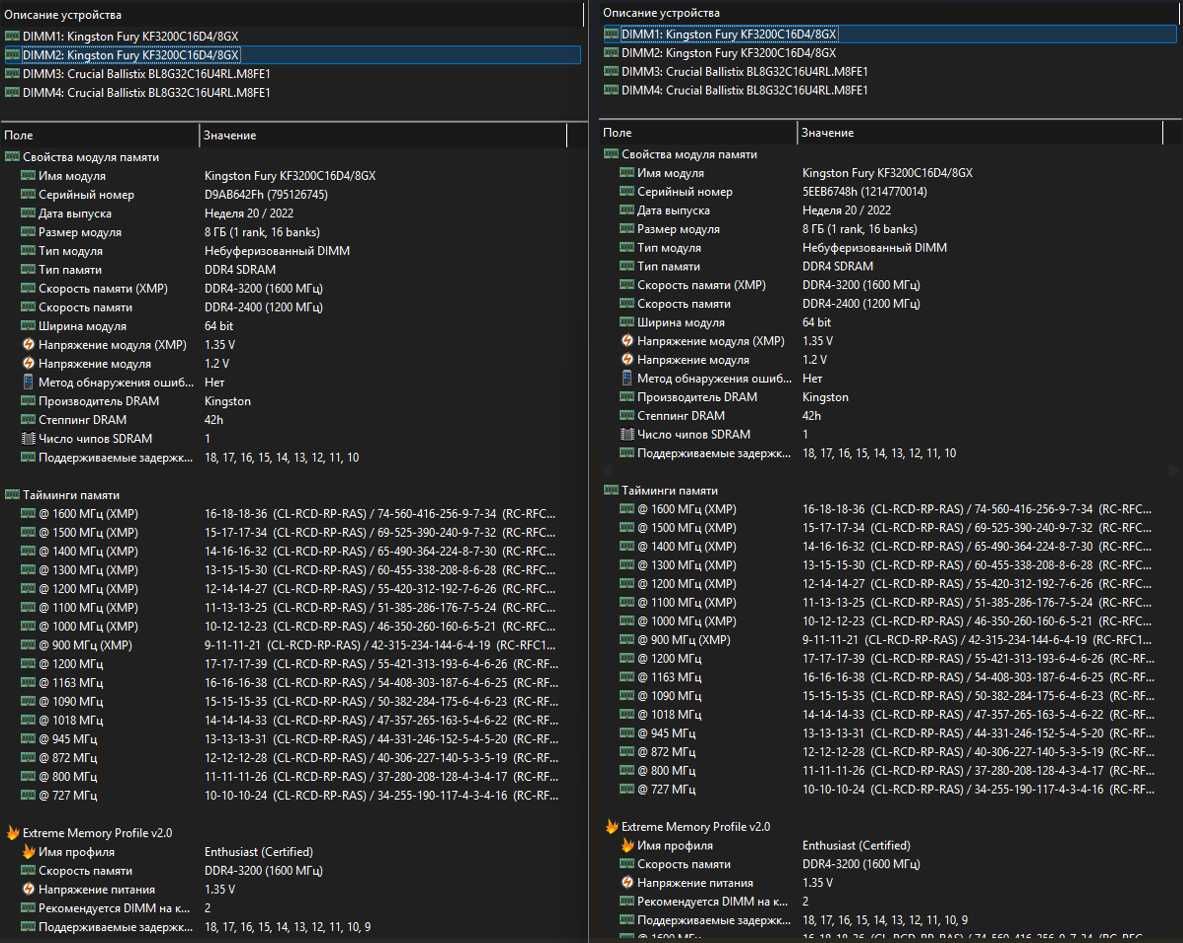Select 'DIMM3: Crucial Ballistix BL8G32C16U4RL.M8FE1' in right panel
The width and height of the screenshot is (1183, 943).
coord(745,71)
